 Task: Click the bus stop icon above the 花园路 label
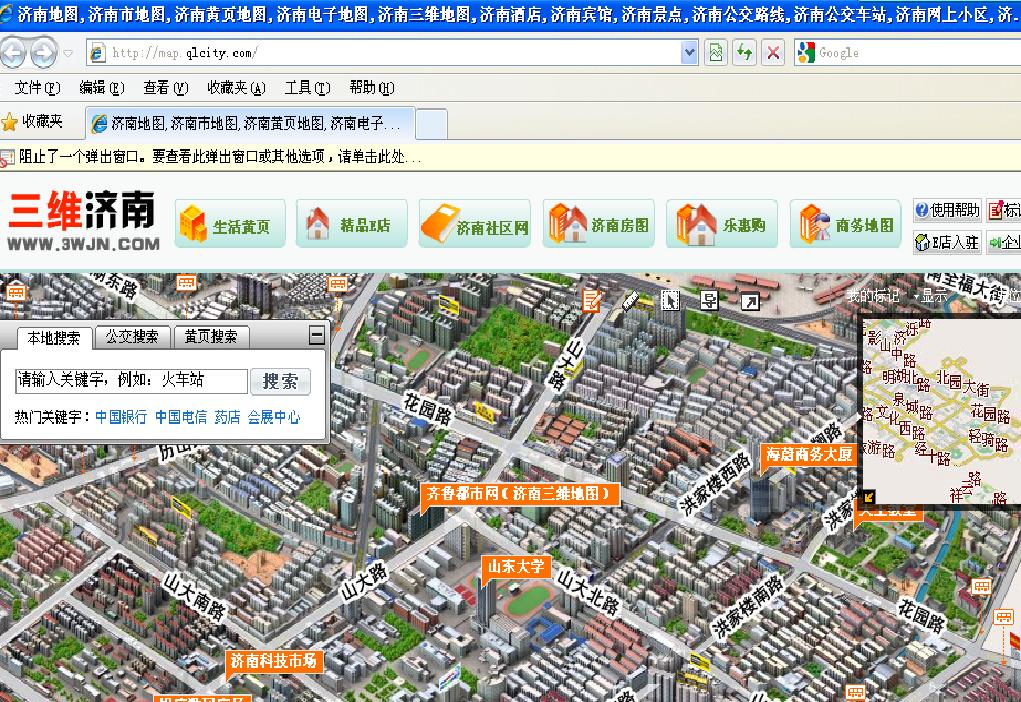[x=337, y=283]
